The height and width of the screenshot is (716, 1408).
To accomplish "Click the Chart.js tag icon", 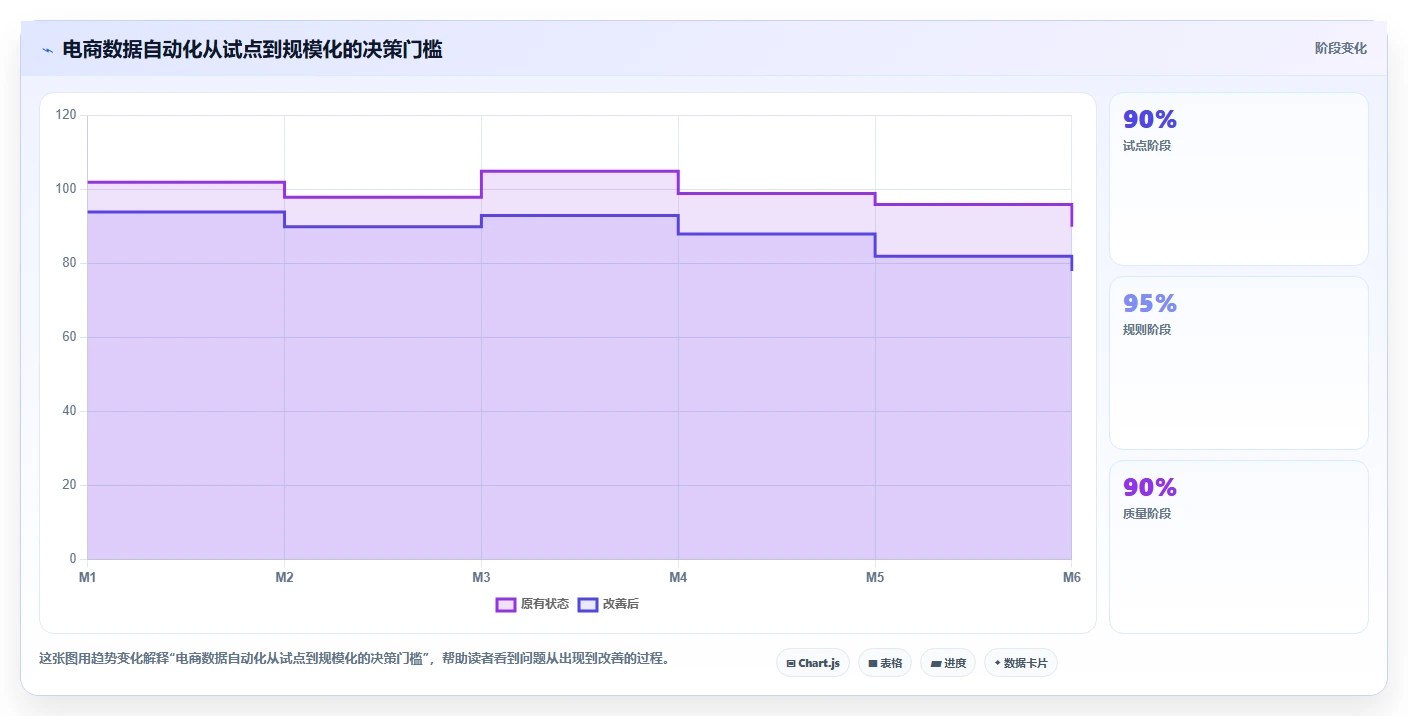I will [791, 663].
